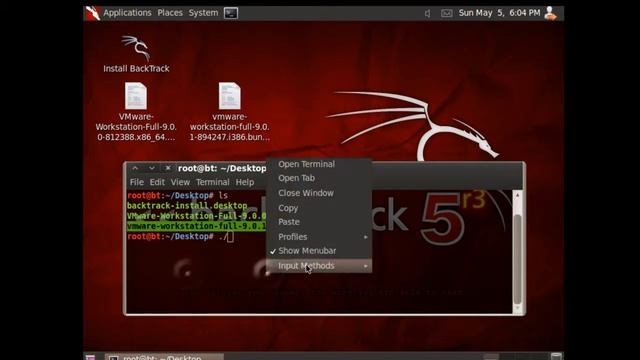Screen dimensions: 640x360
Task: Click the terminal command prompt cursor
Action: (230, 237)
